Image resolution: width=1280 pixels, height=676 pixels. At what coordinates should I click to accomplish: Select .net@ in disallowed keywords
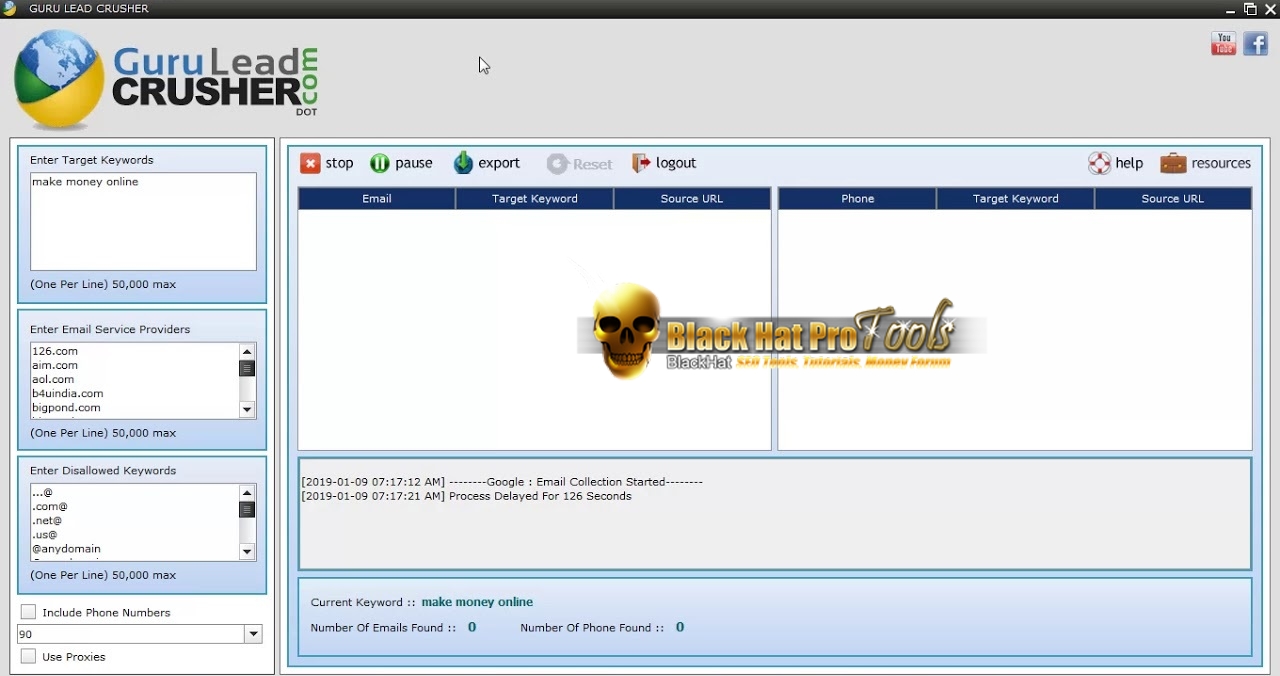click(47, 520)
